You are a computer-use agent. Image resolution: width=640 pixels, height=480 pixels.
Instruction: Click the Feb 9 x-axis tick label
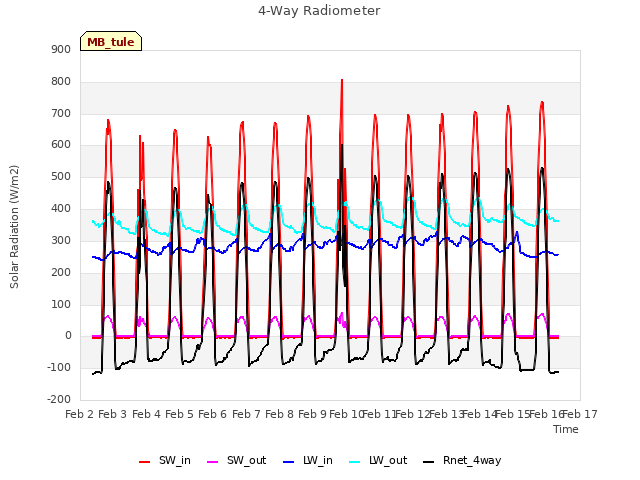tap(312, 415)
